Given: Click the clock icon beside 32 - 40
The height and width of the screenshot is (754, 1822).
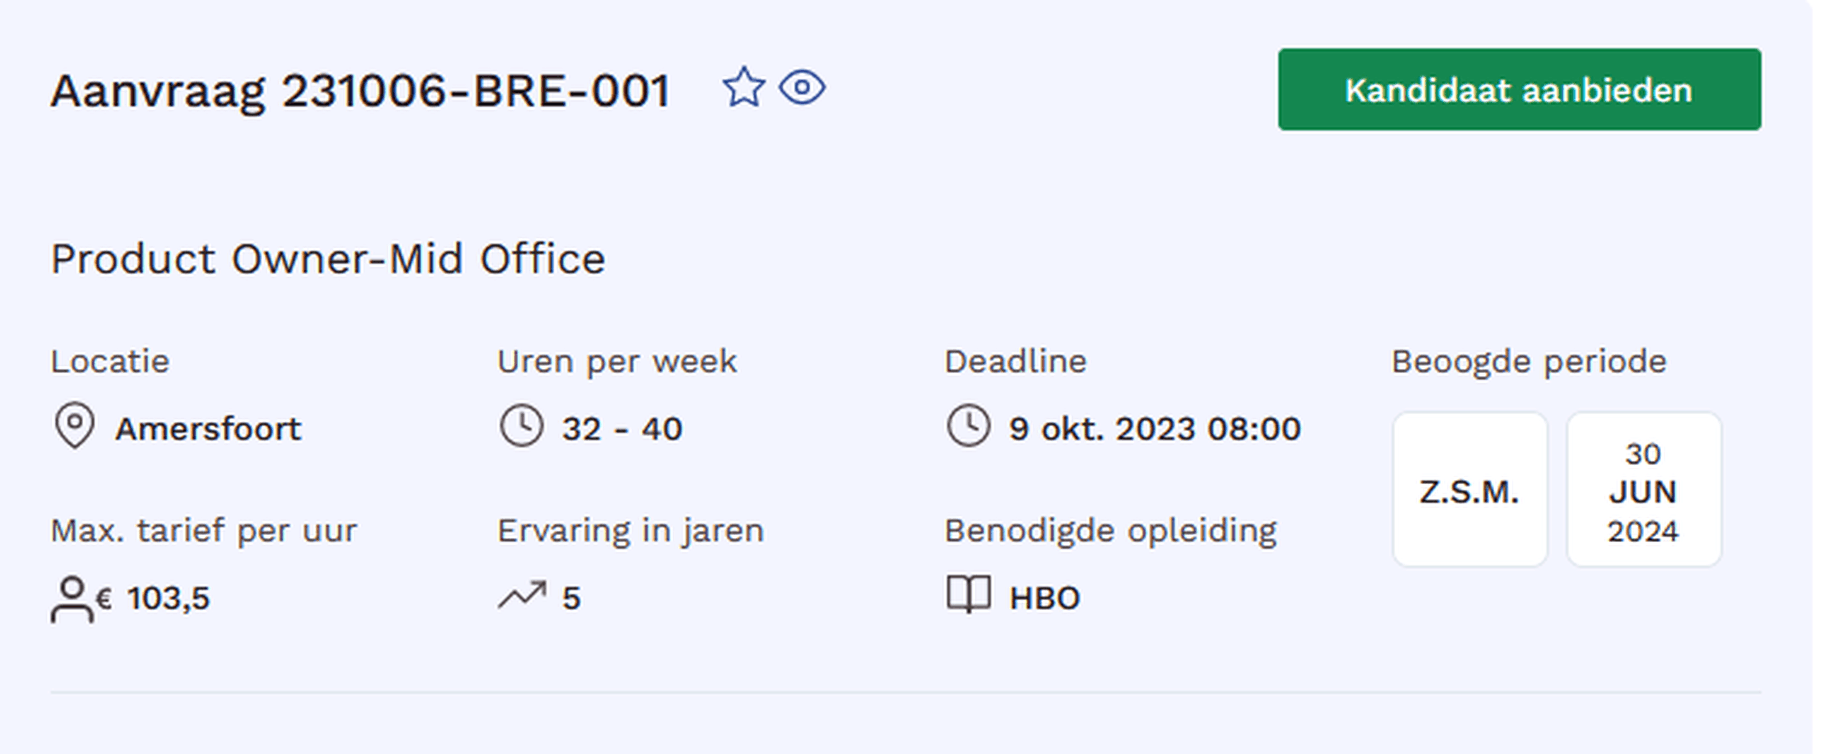Looking at the screenshot, I should (x=521, y=427).
